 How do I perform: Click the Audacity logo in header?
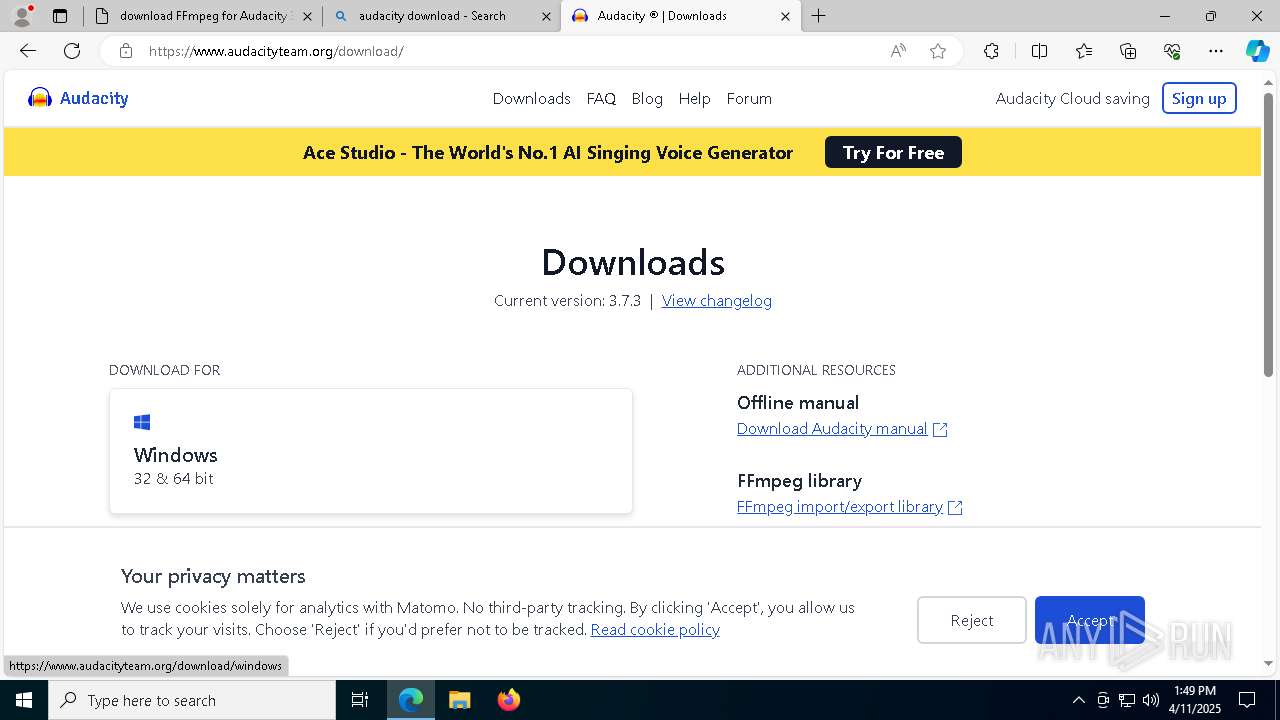(78, 98)
